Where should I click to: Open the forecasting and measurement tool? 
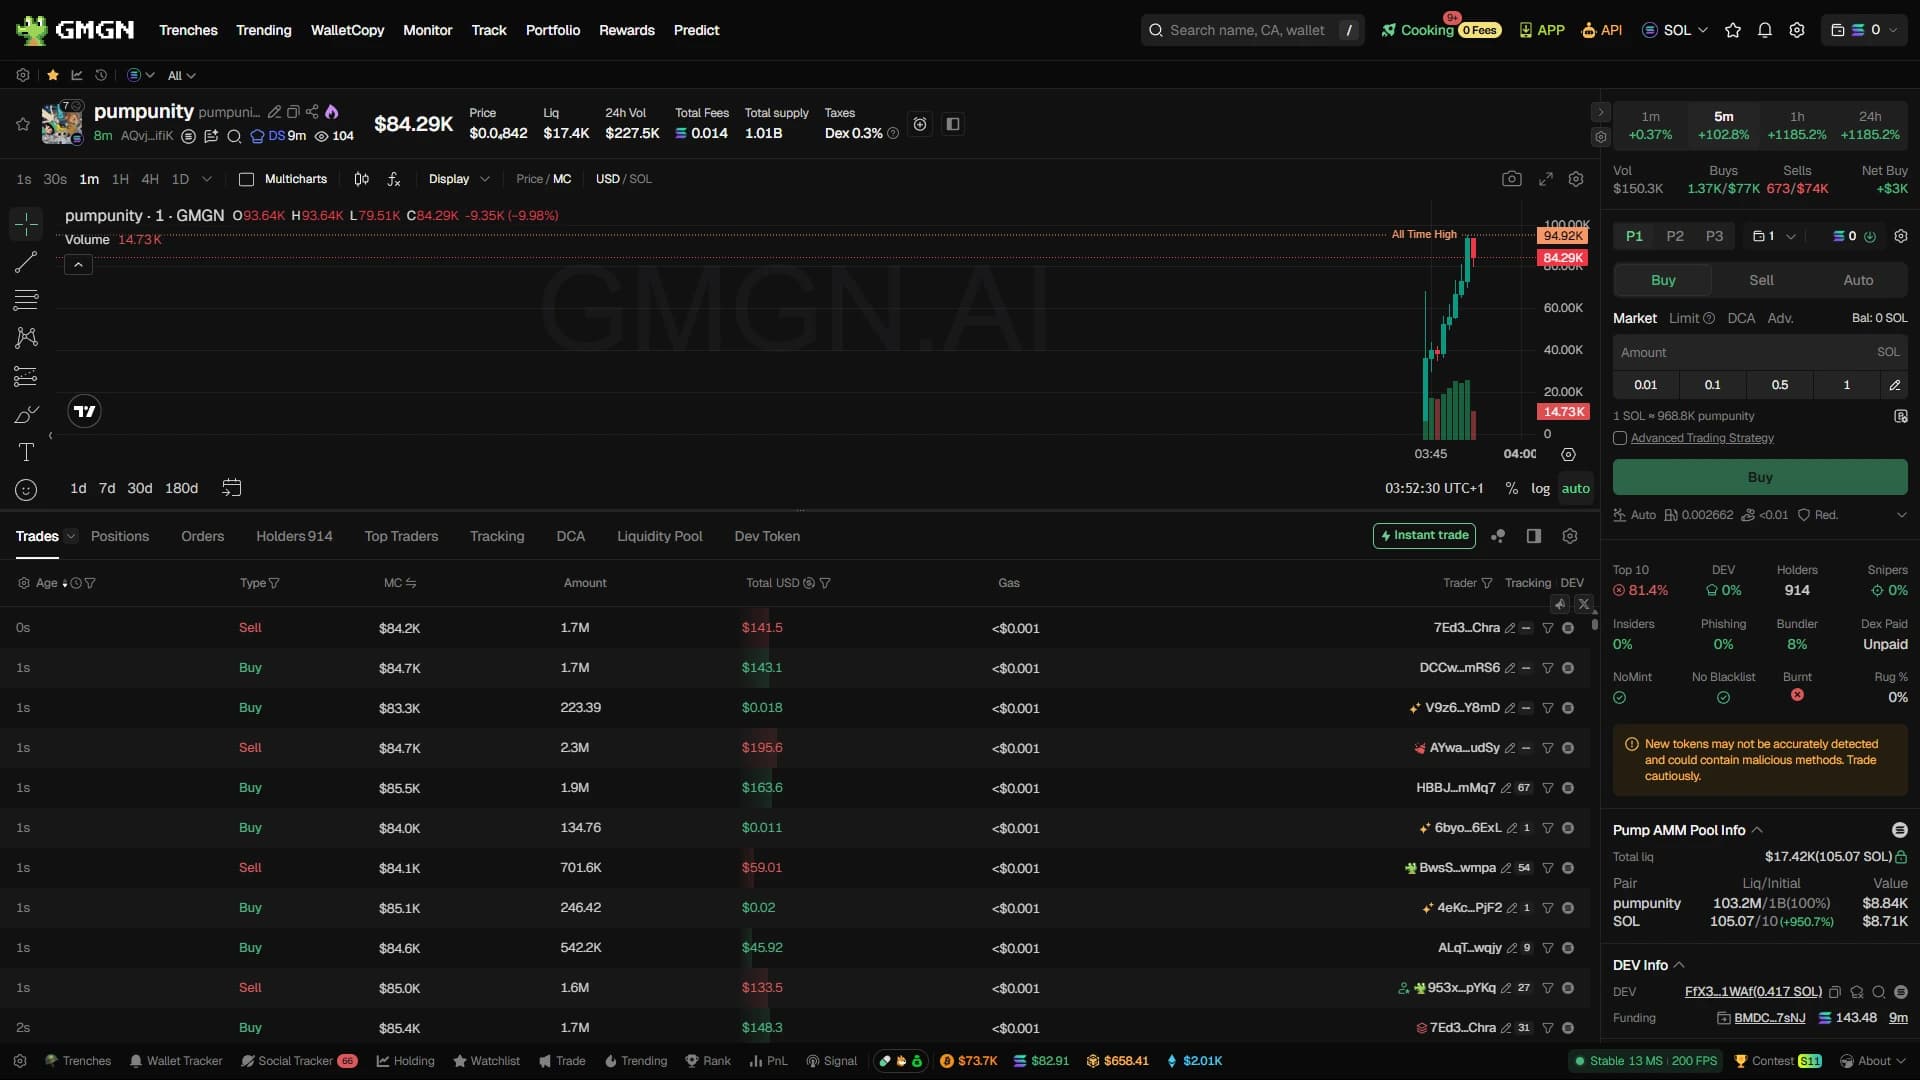tap(26, 376)
